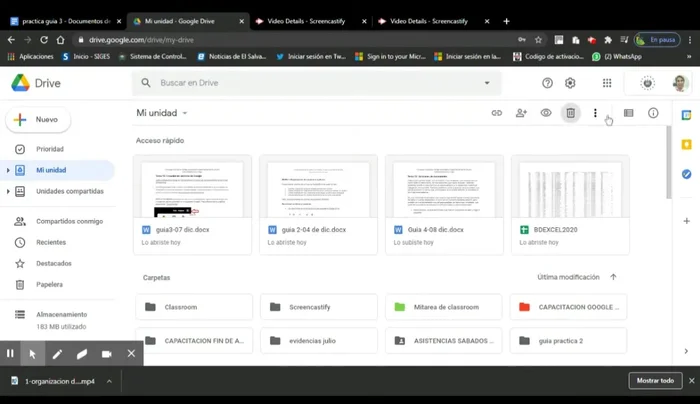The image size is (700, 404).
Task: Click the trash delete icon in toolbar
Action: tap(570, 113)
